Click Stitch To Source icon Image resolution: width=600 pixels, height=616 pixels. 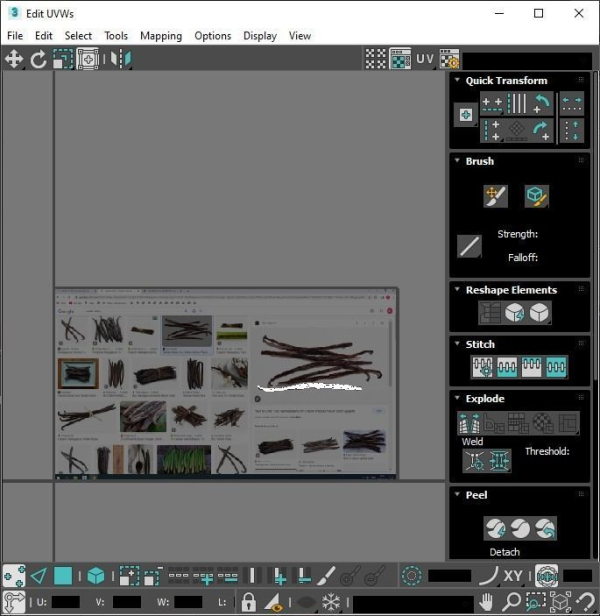click(x=532, y=367)
